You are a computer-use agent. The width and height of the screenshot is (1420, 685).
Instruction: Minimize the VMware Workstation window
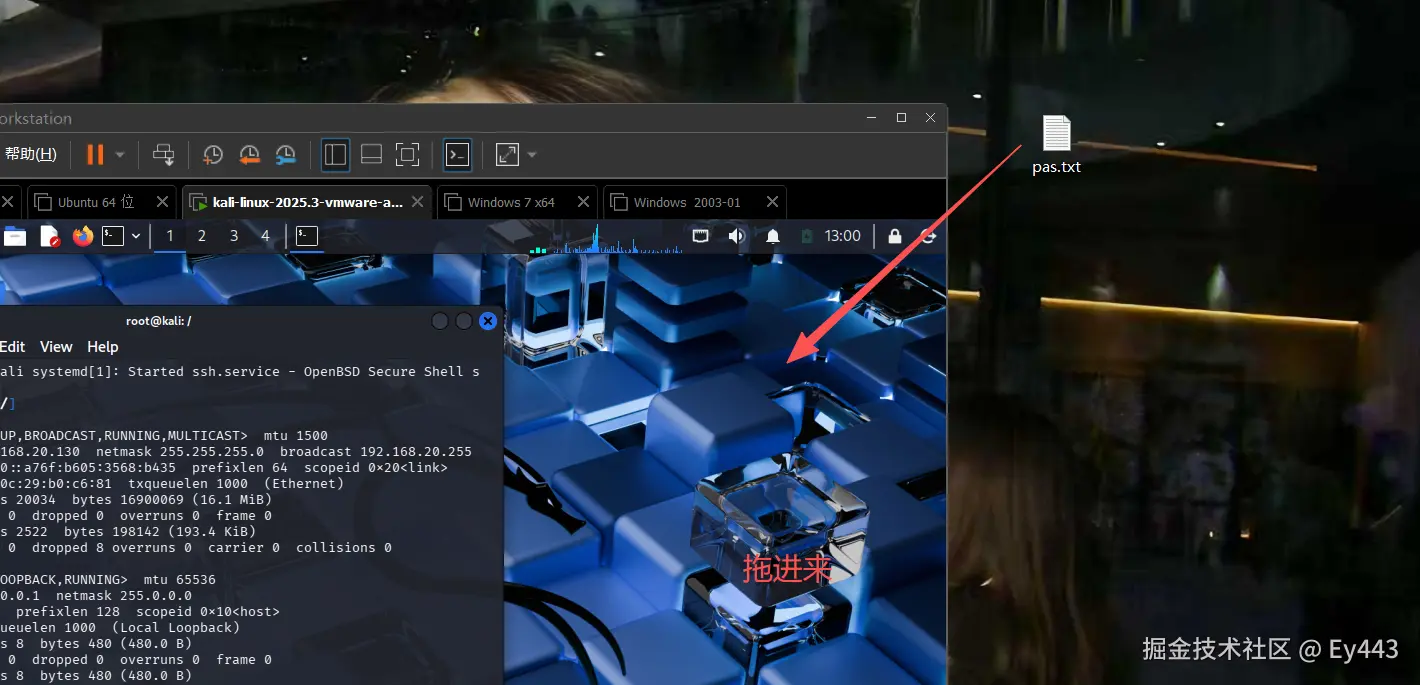pos(873,118)
